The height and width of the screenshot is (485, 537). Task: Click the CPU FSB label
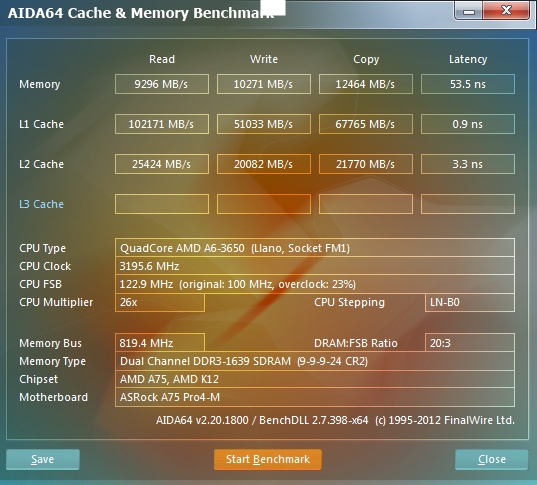click(x=40, y=284)
